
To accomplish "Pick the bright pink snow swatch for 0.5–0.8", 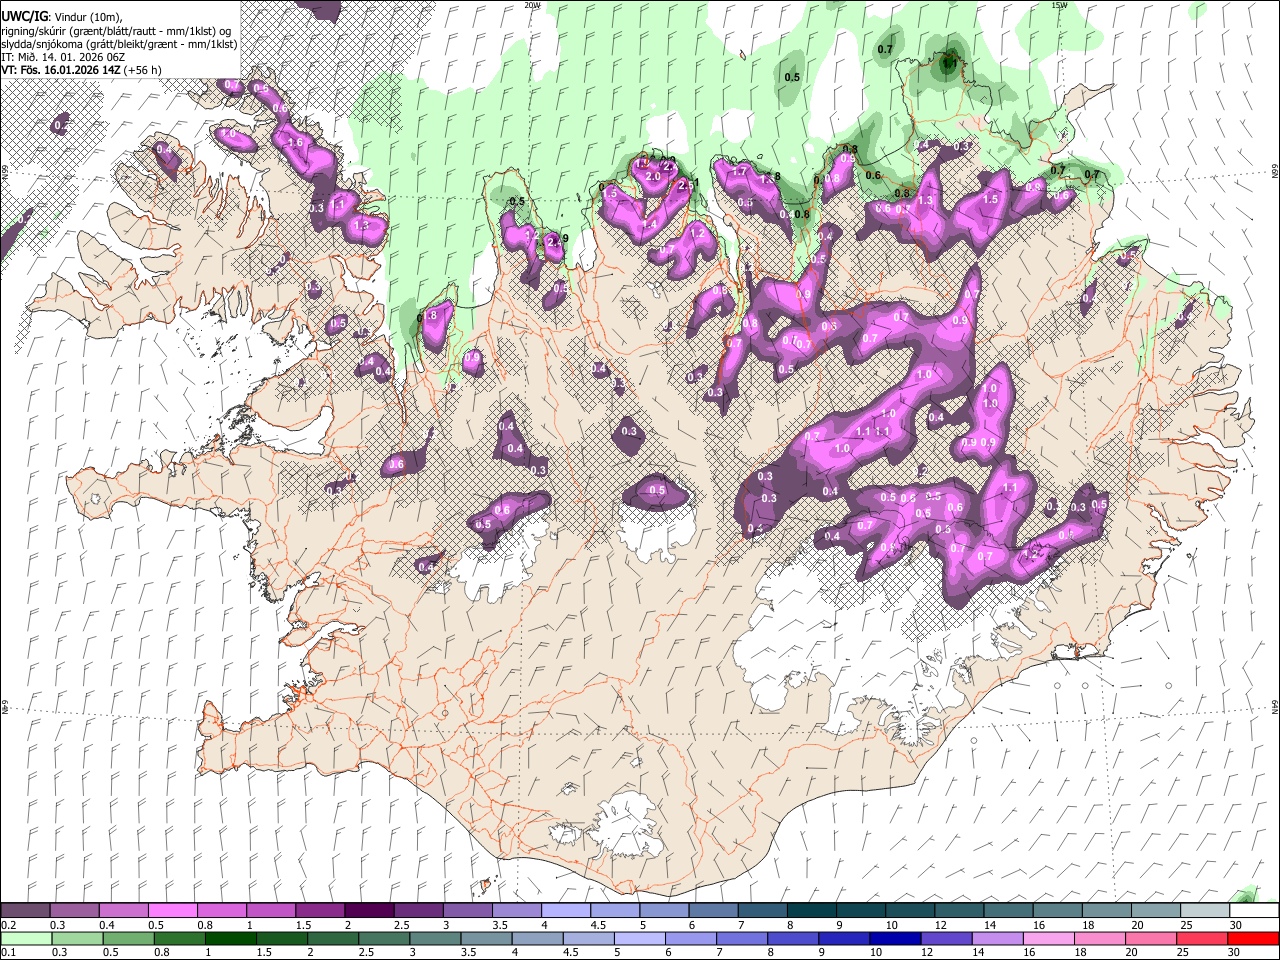I will pyautogui.click(x=172, y=910).
